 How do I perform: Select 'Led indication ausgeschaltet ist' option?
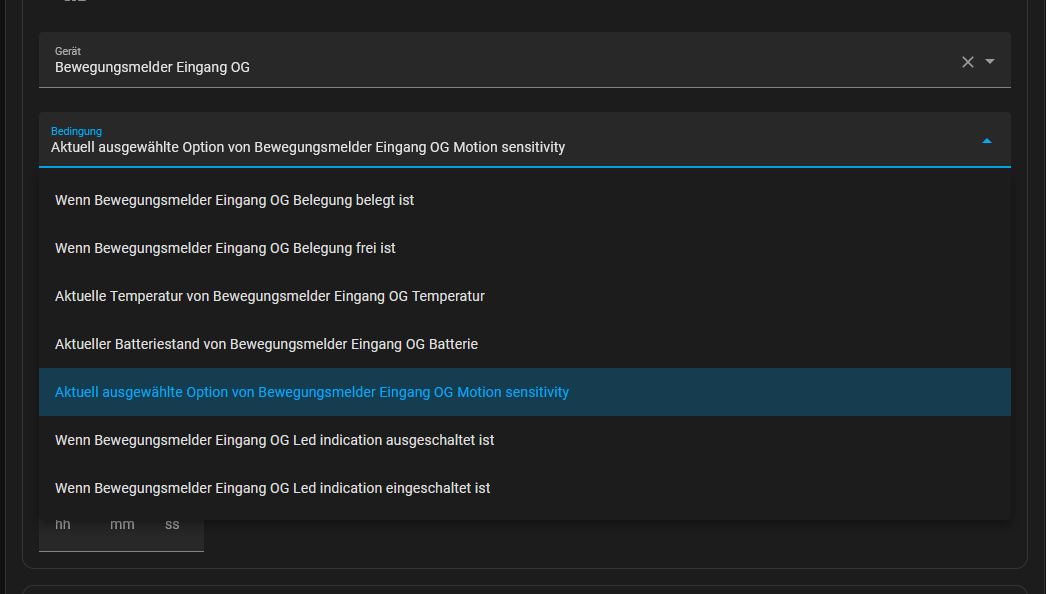point(524,440)
